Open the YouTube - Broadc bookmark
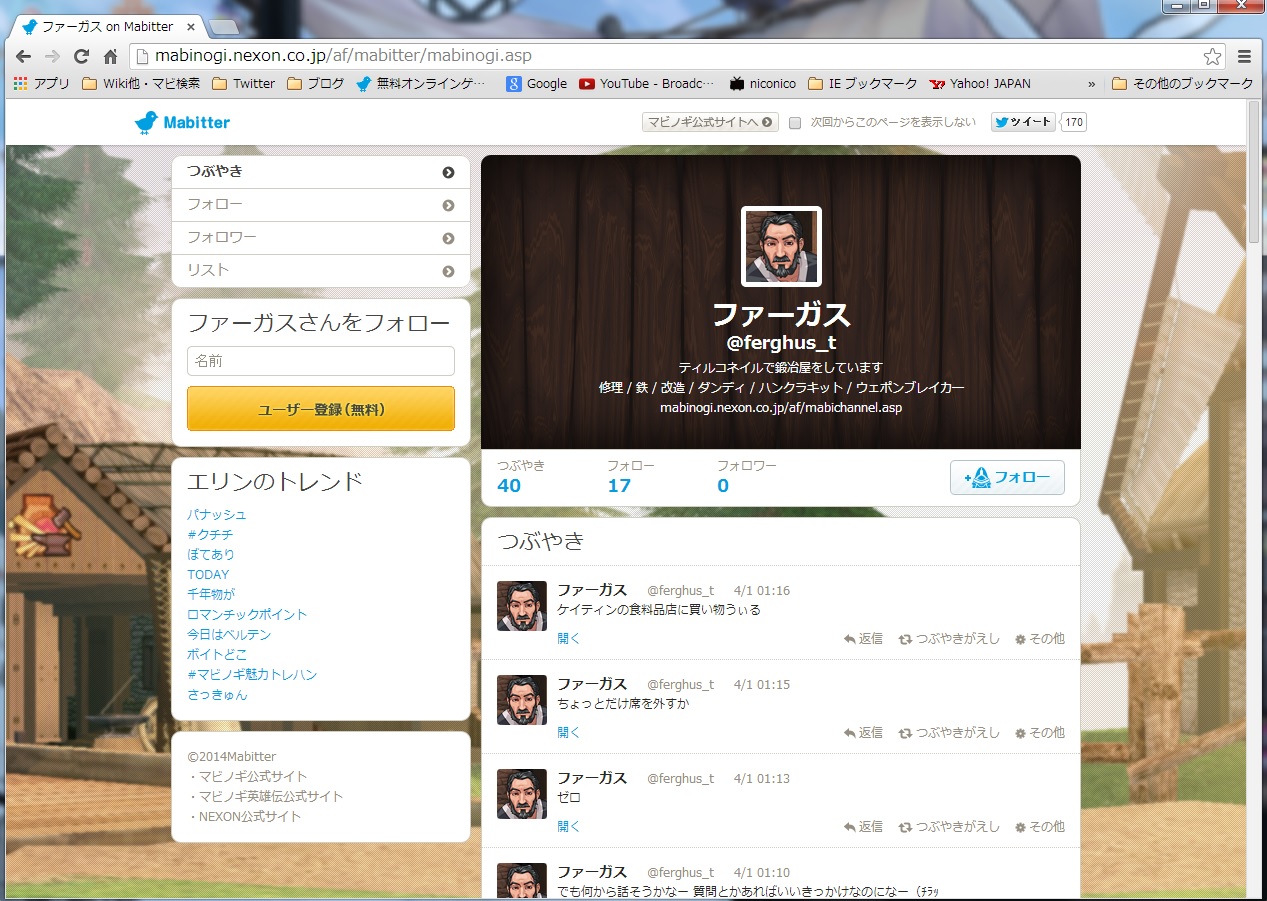Image resolution: width=1267 pixels, height=901 pixels. 647,84
